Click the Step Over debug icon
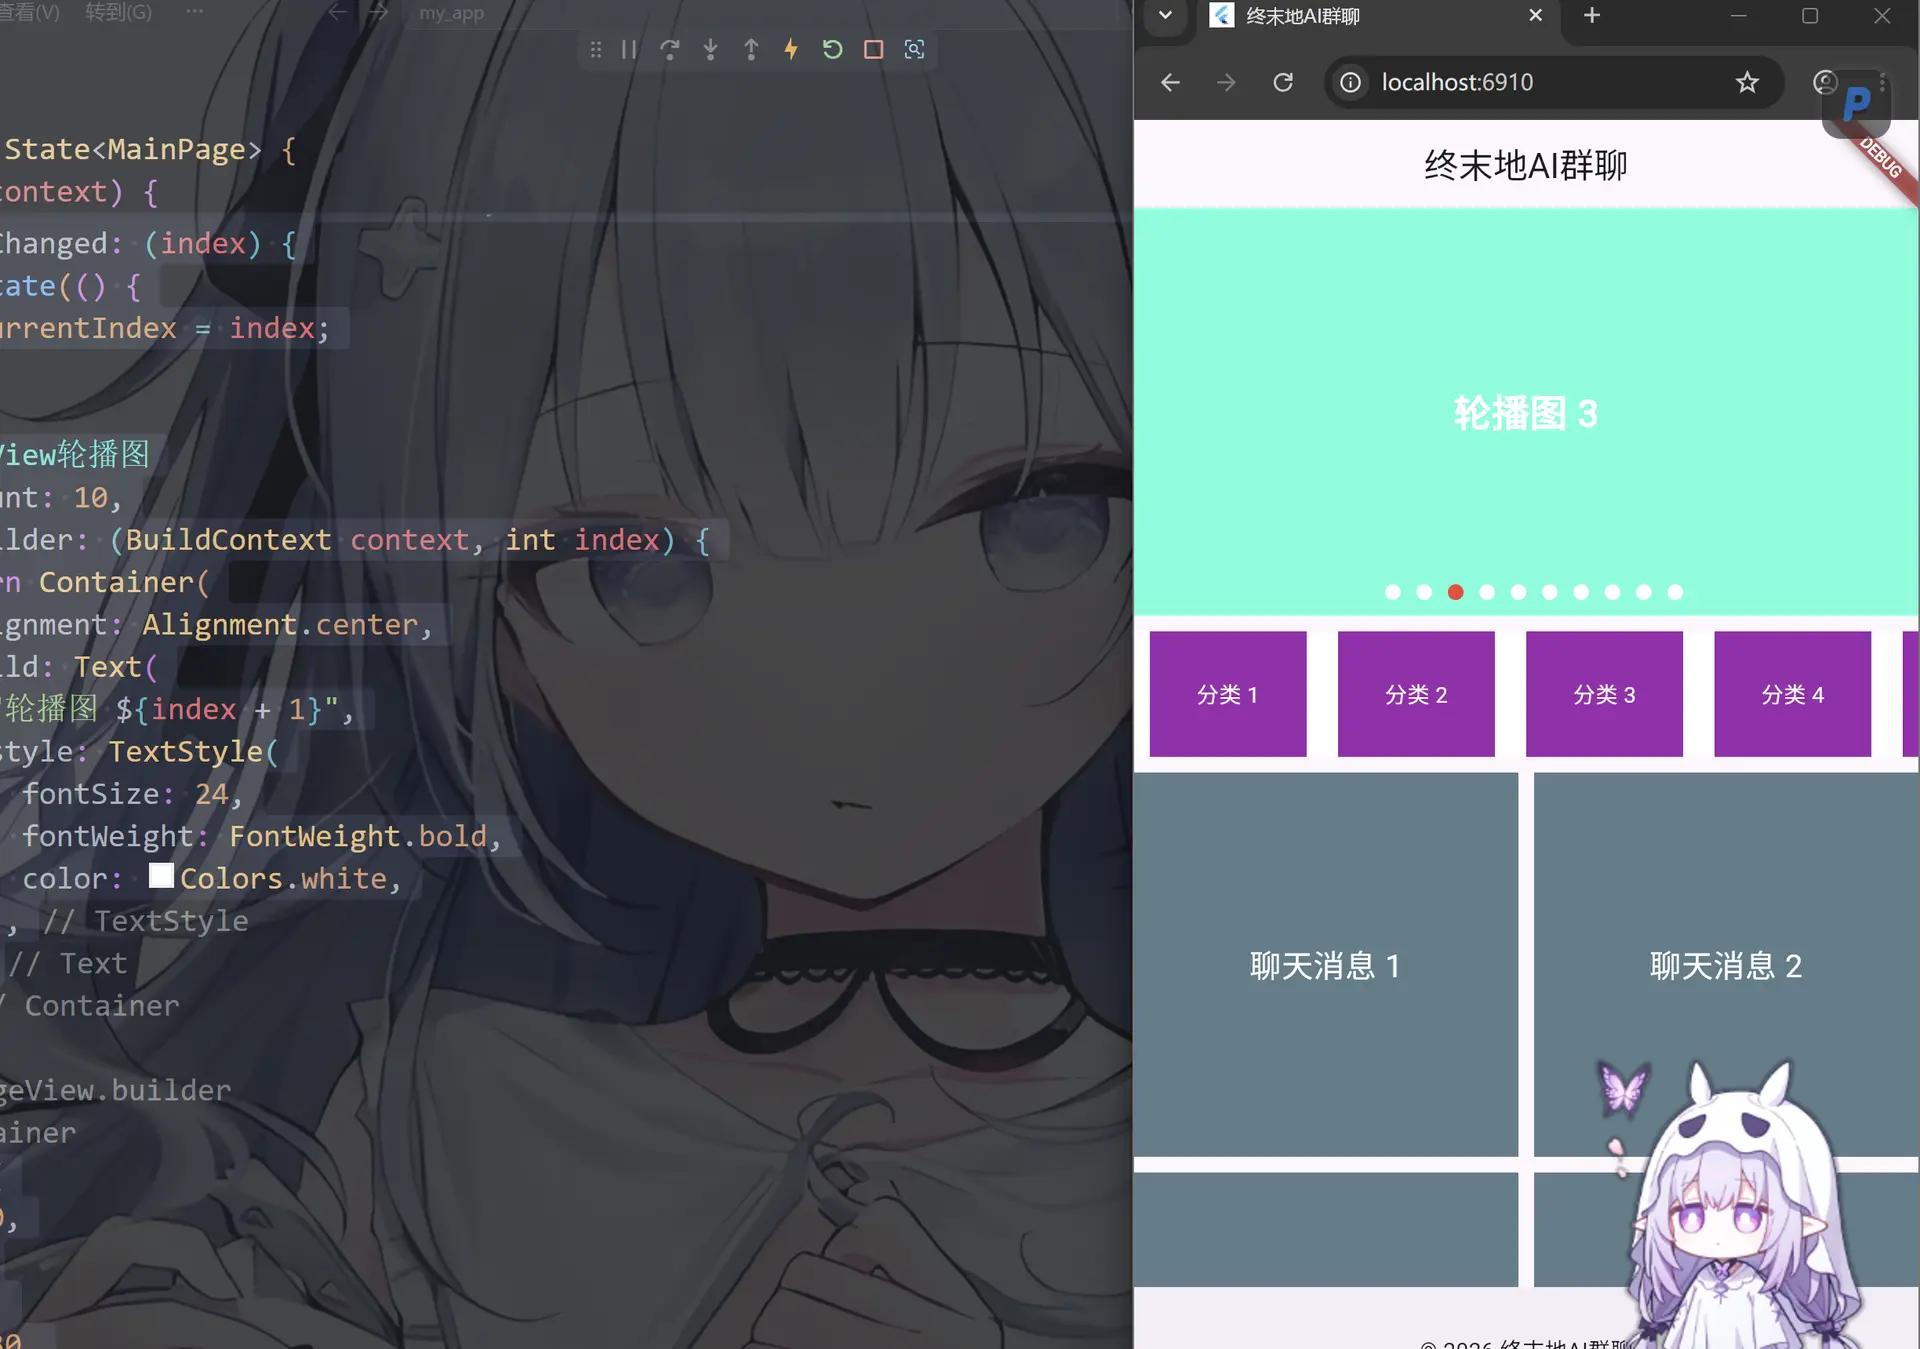Screen dimensions: 1920x1349 click(670, 49)
